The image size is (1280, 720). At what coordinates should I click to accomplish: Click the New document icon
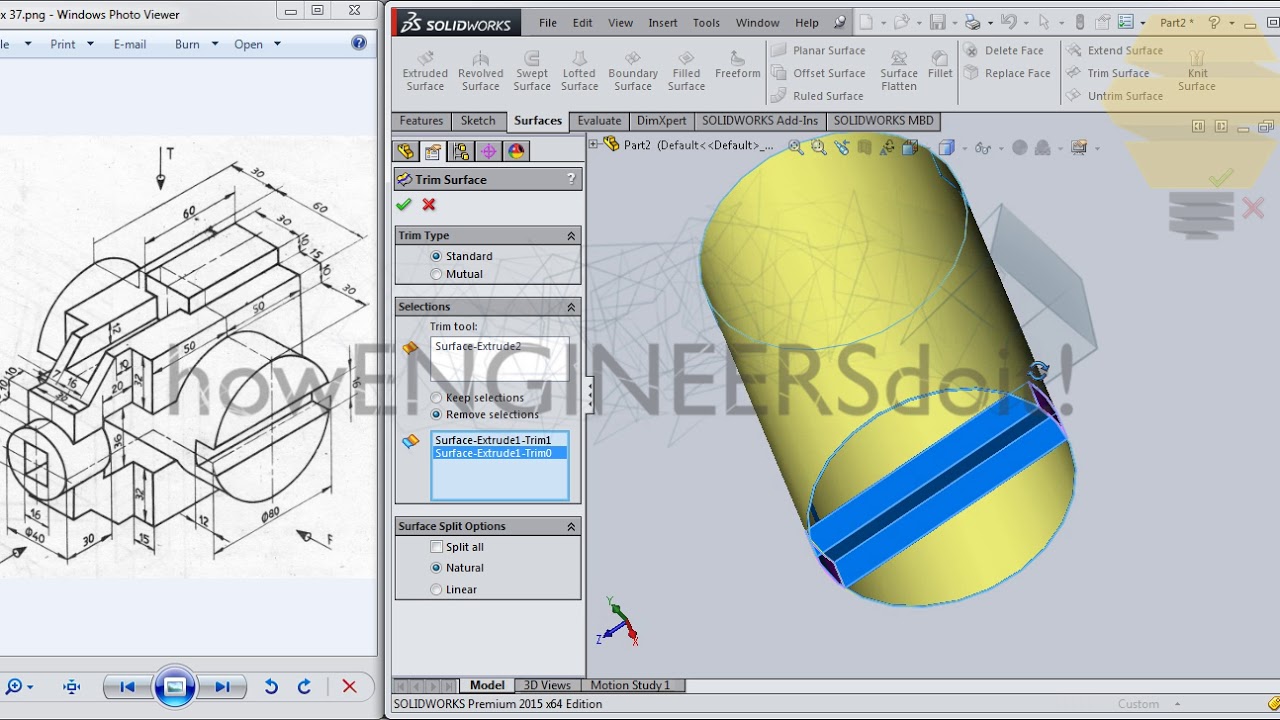pos(866,22)
